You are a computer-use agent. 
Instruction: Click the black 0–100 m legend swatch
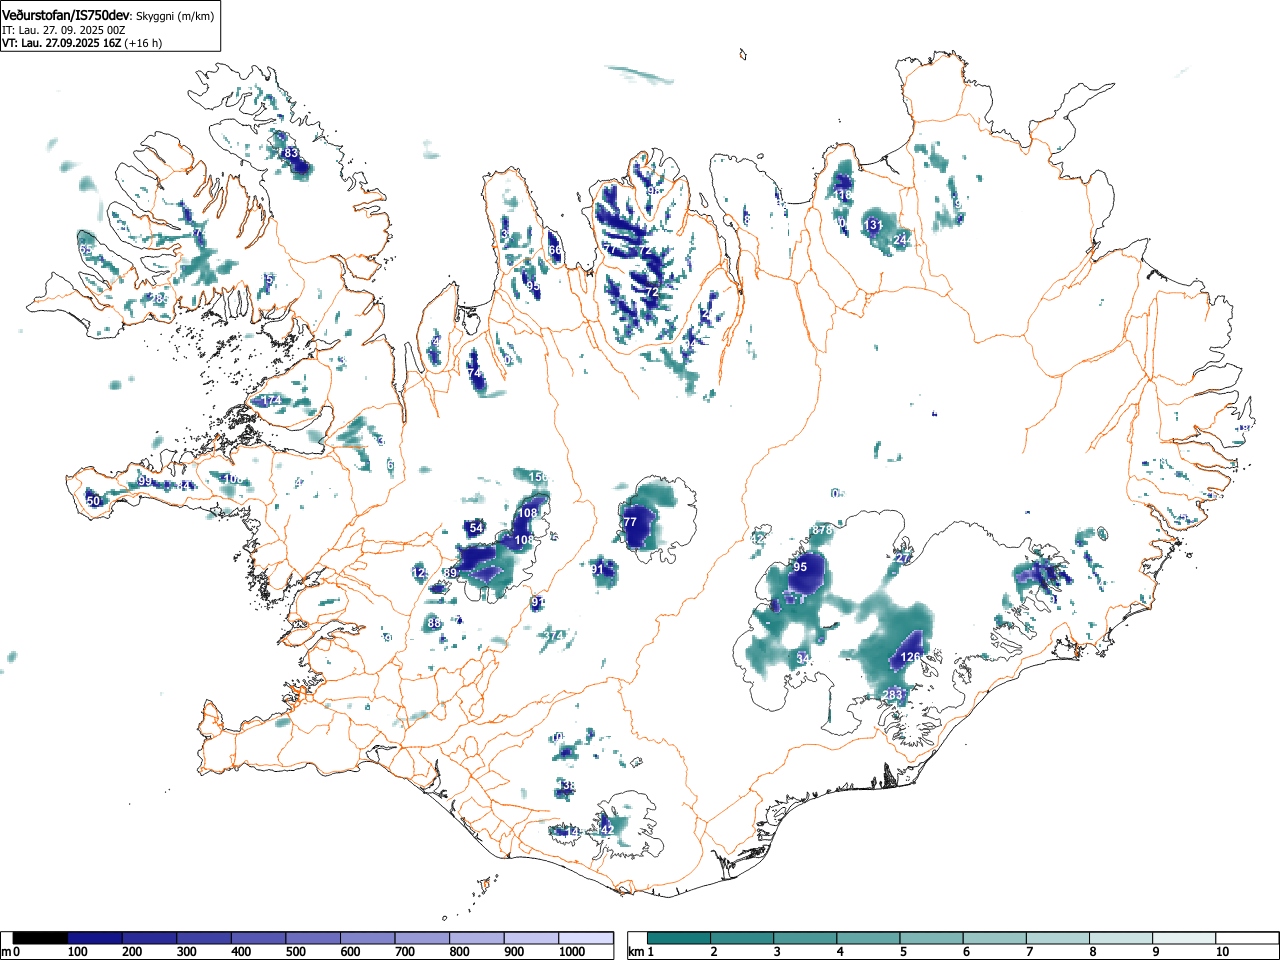click(41, 938)
